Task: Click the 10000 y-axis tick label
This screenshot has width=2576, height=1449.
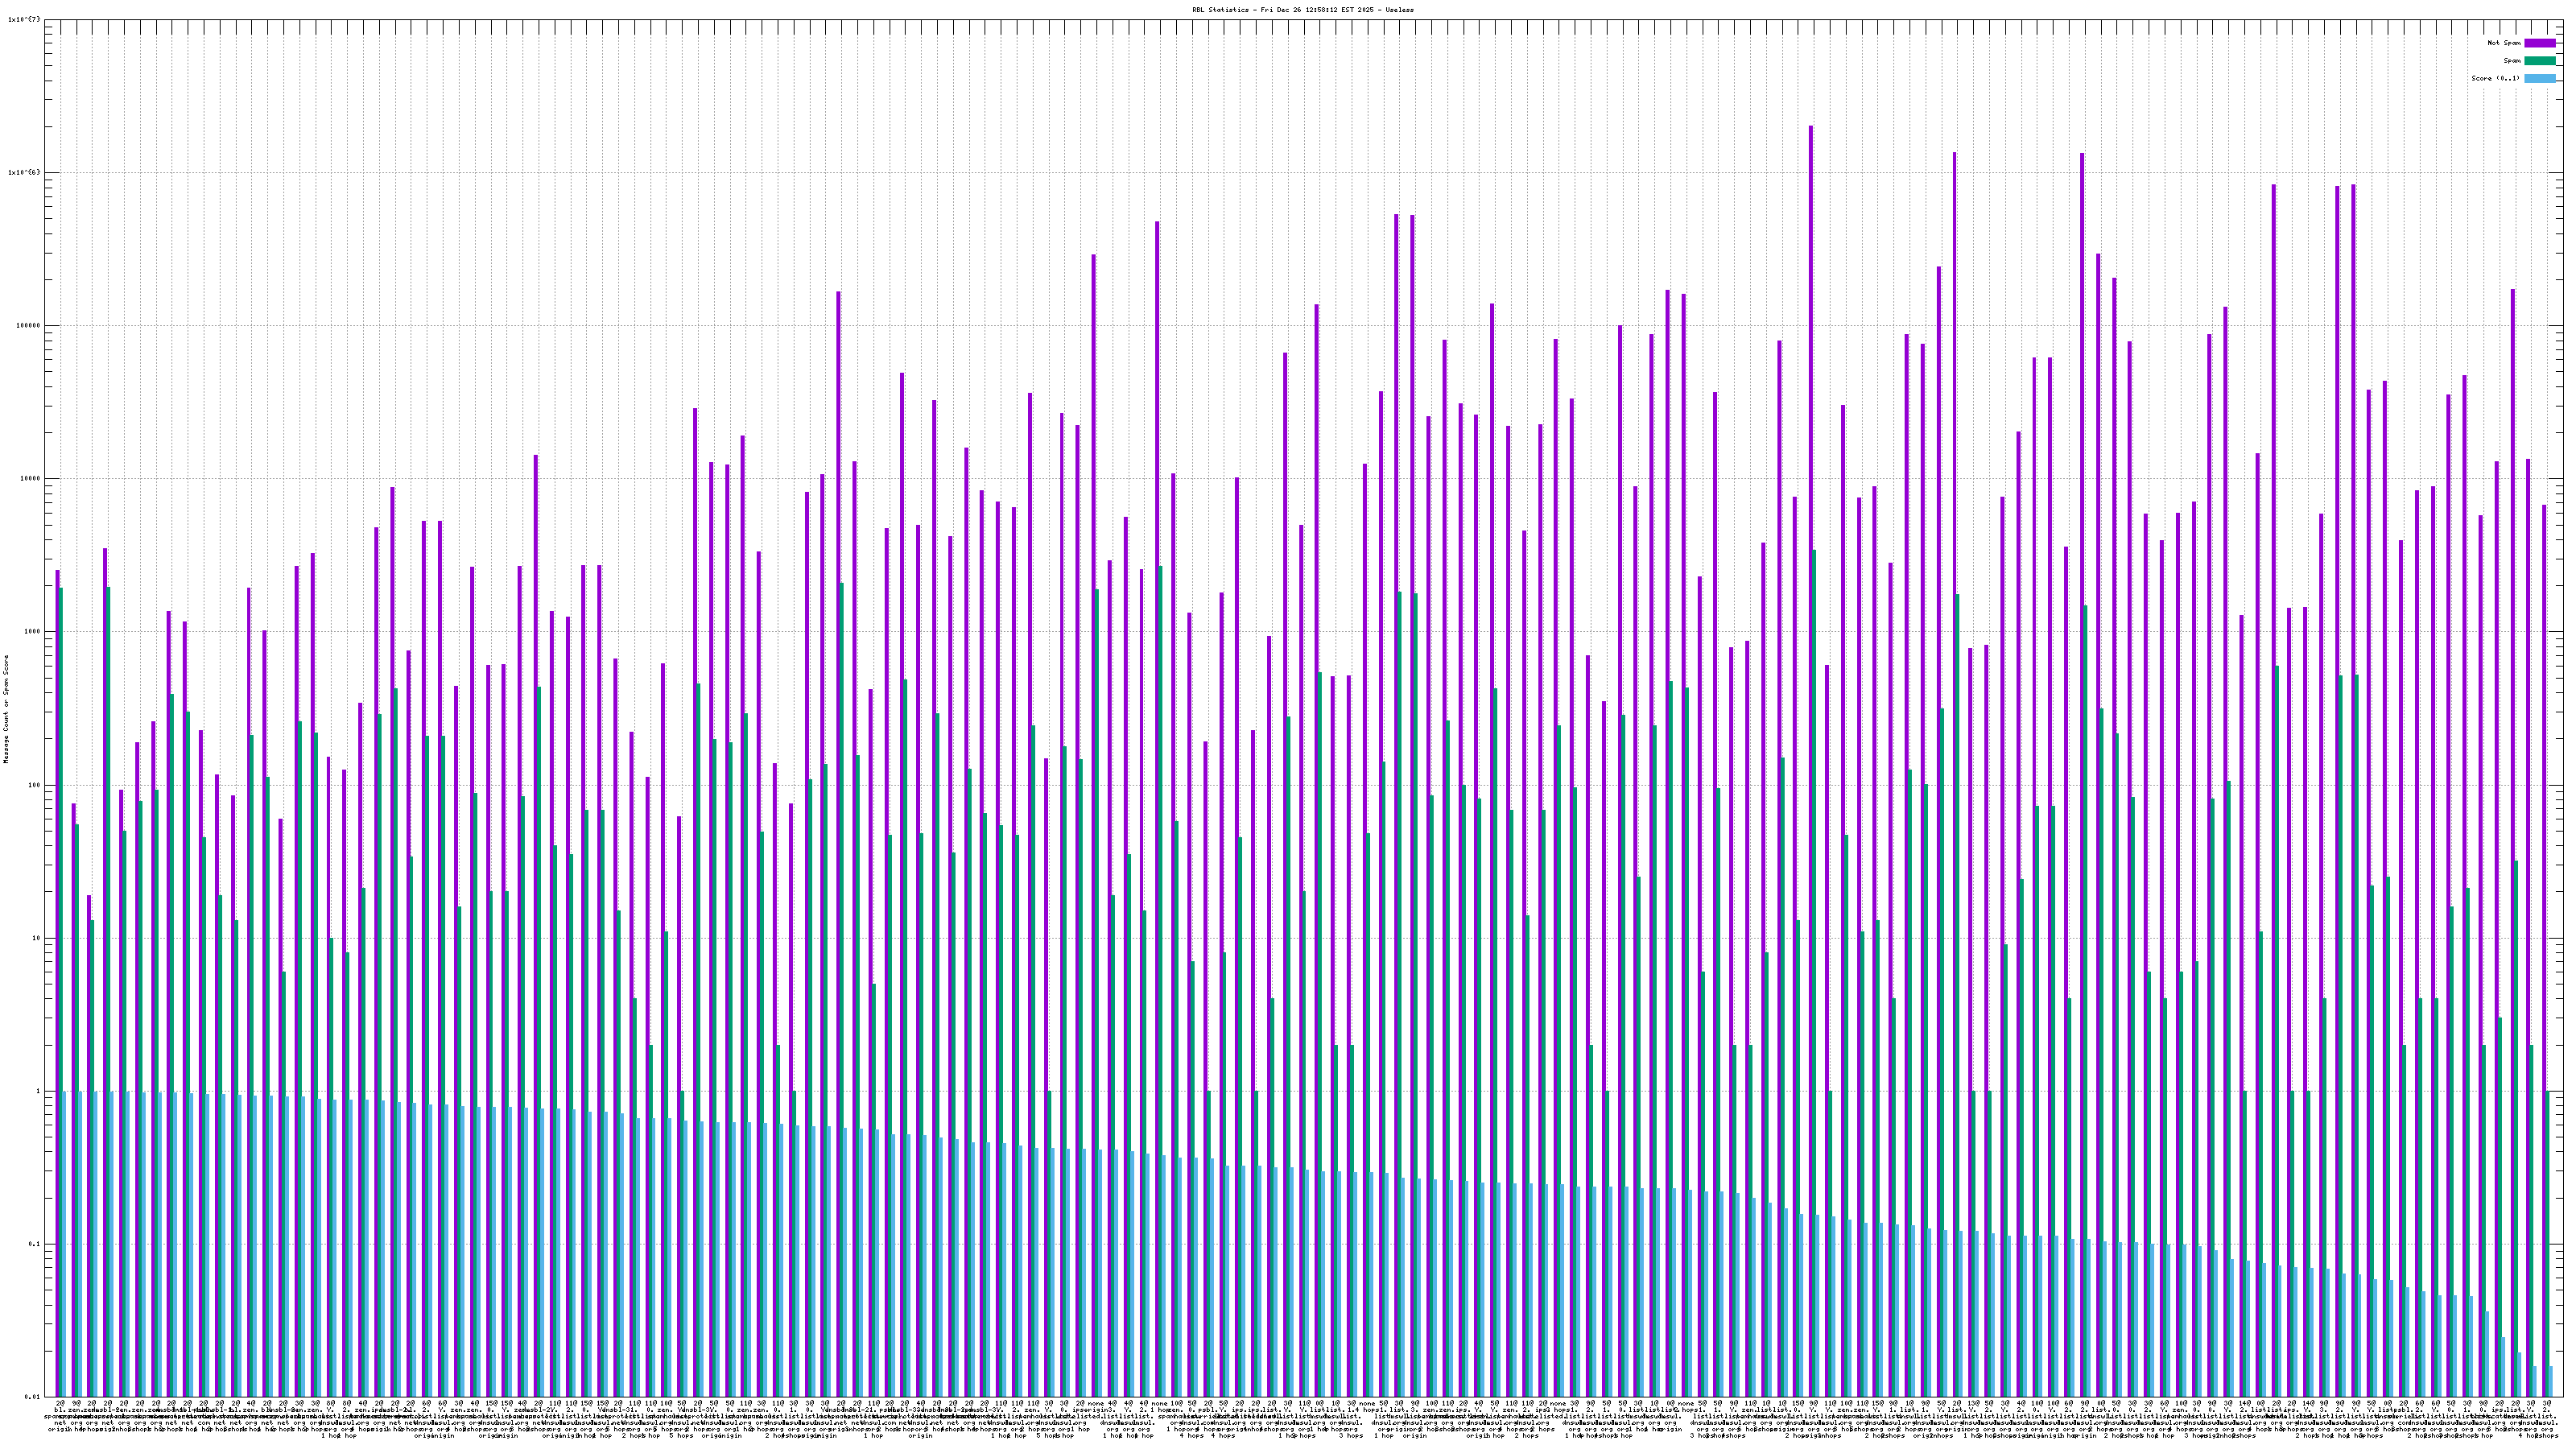Action: (30, 479)
